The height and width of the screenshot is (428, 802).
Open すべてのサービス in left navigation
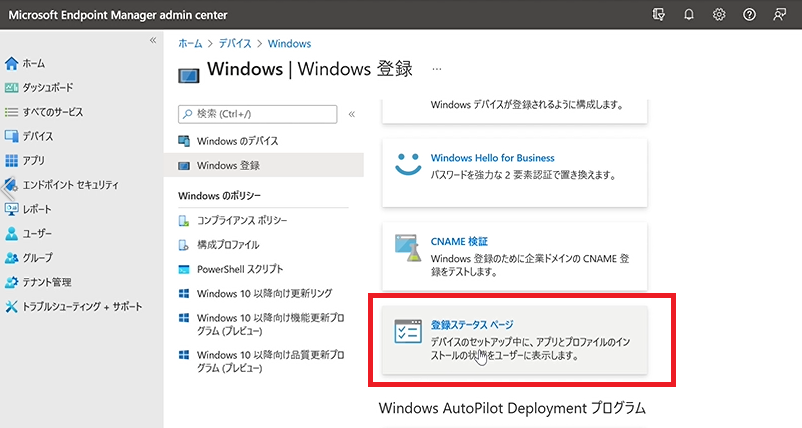tap(53, 112)
